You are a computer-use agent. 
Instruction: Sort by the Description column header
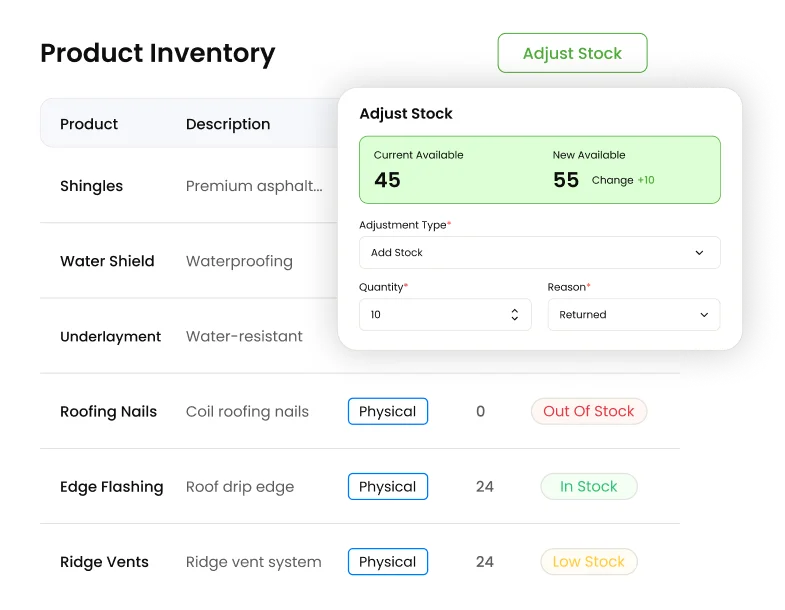(x=228, y=124)
